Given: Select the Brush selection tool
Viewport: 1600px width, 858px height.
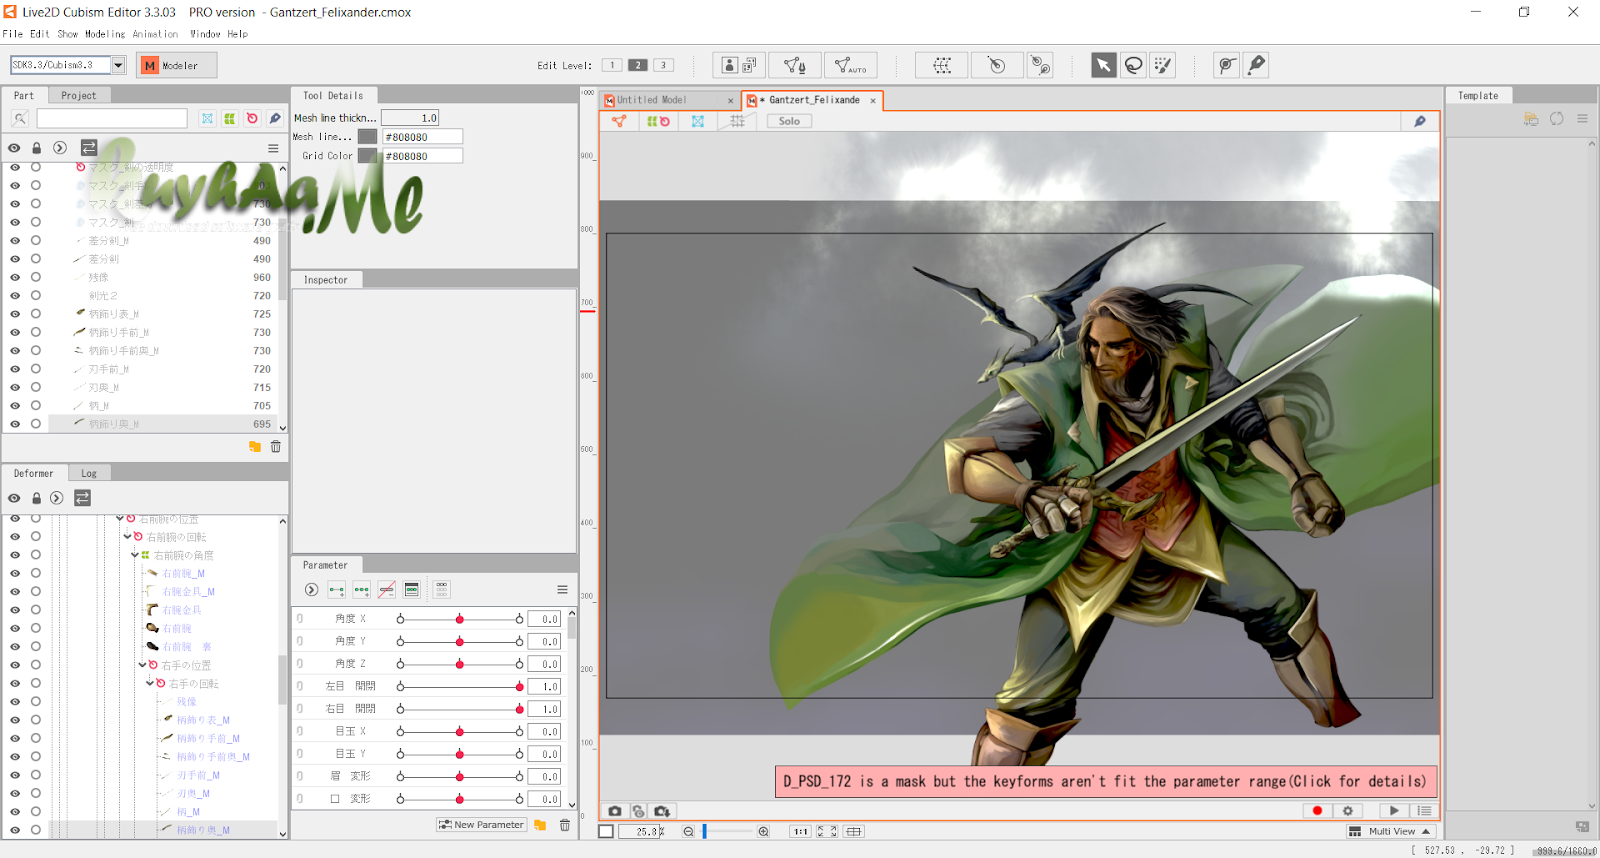Looking at the screenshot, I should [x=1162, y=65].
